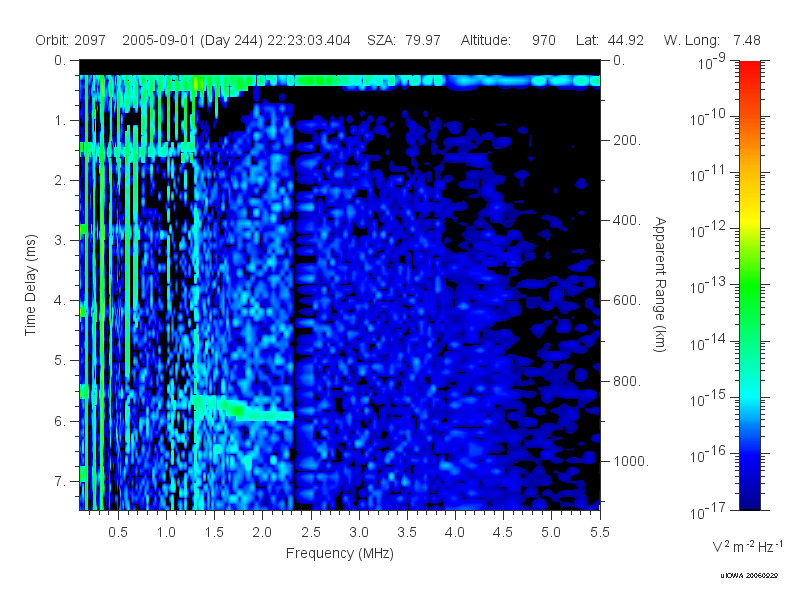Viewport: 800px width, 600px height.
Task: Click the 600. apparent range tick label
Action: point(627,301)
